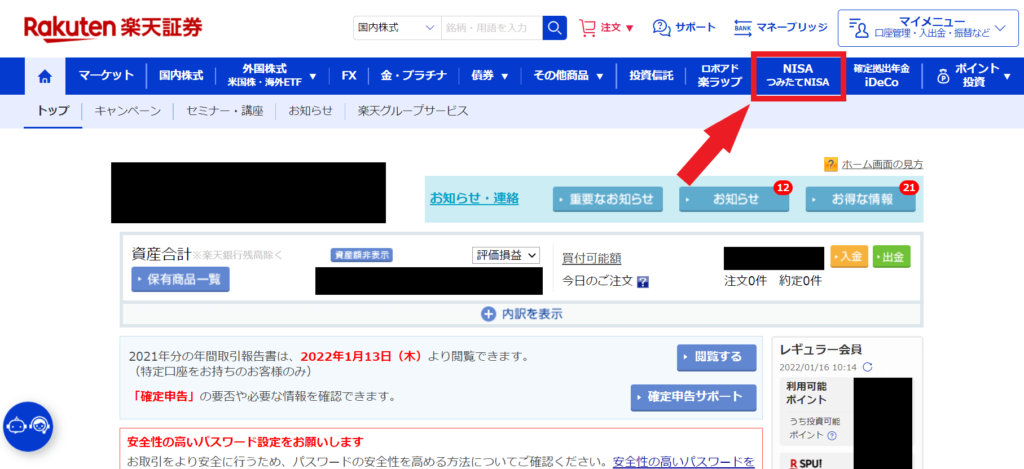Click the 銘柄・用語を入力 search field
This screenshot has height=469, width=1024.
[x=492, y=28]
